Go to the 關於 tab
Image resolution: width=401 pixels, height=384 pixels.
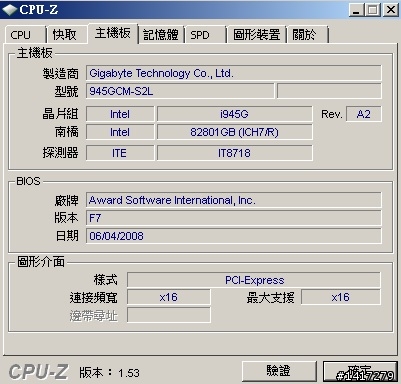pos(308,35)
